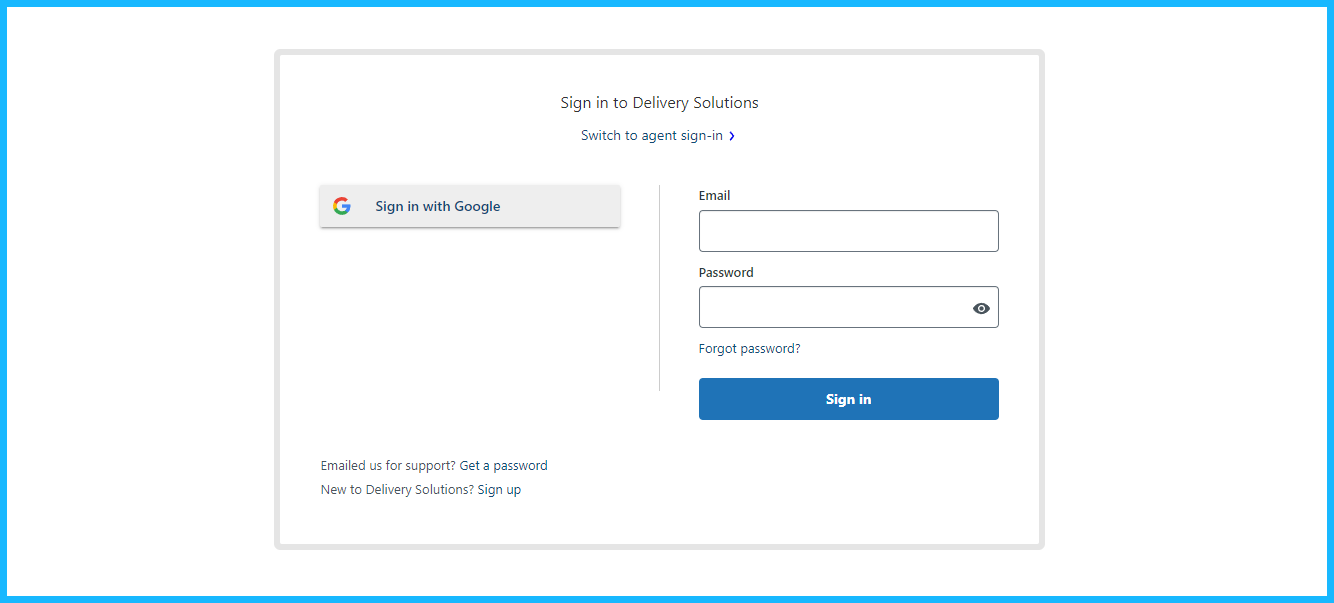Image resolution: width=1334 pixels, height=603 pixels.
Task: Click the gray border of the sign-in card
Action: pos(277,300)
